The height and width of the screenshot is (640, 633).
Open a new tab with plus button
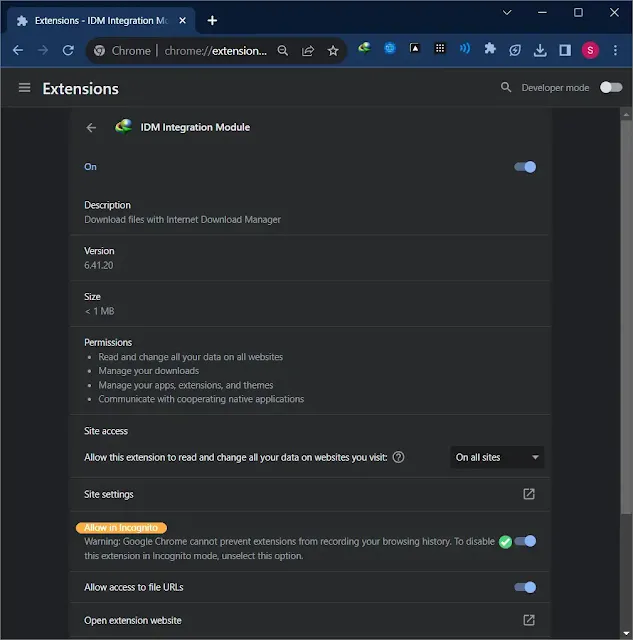[212, 20]
